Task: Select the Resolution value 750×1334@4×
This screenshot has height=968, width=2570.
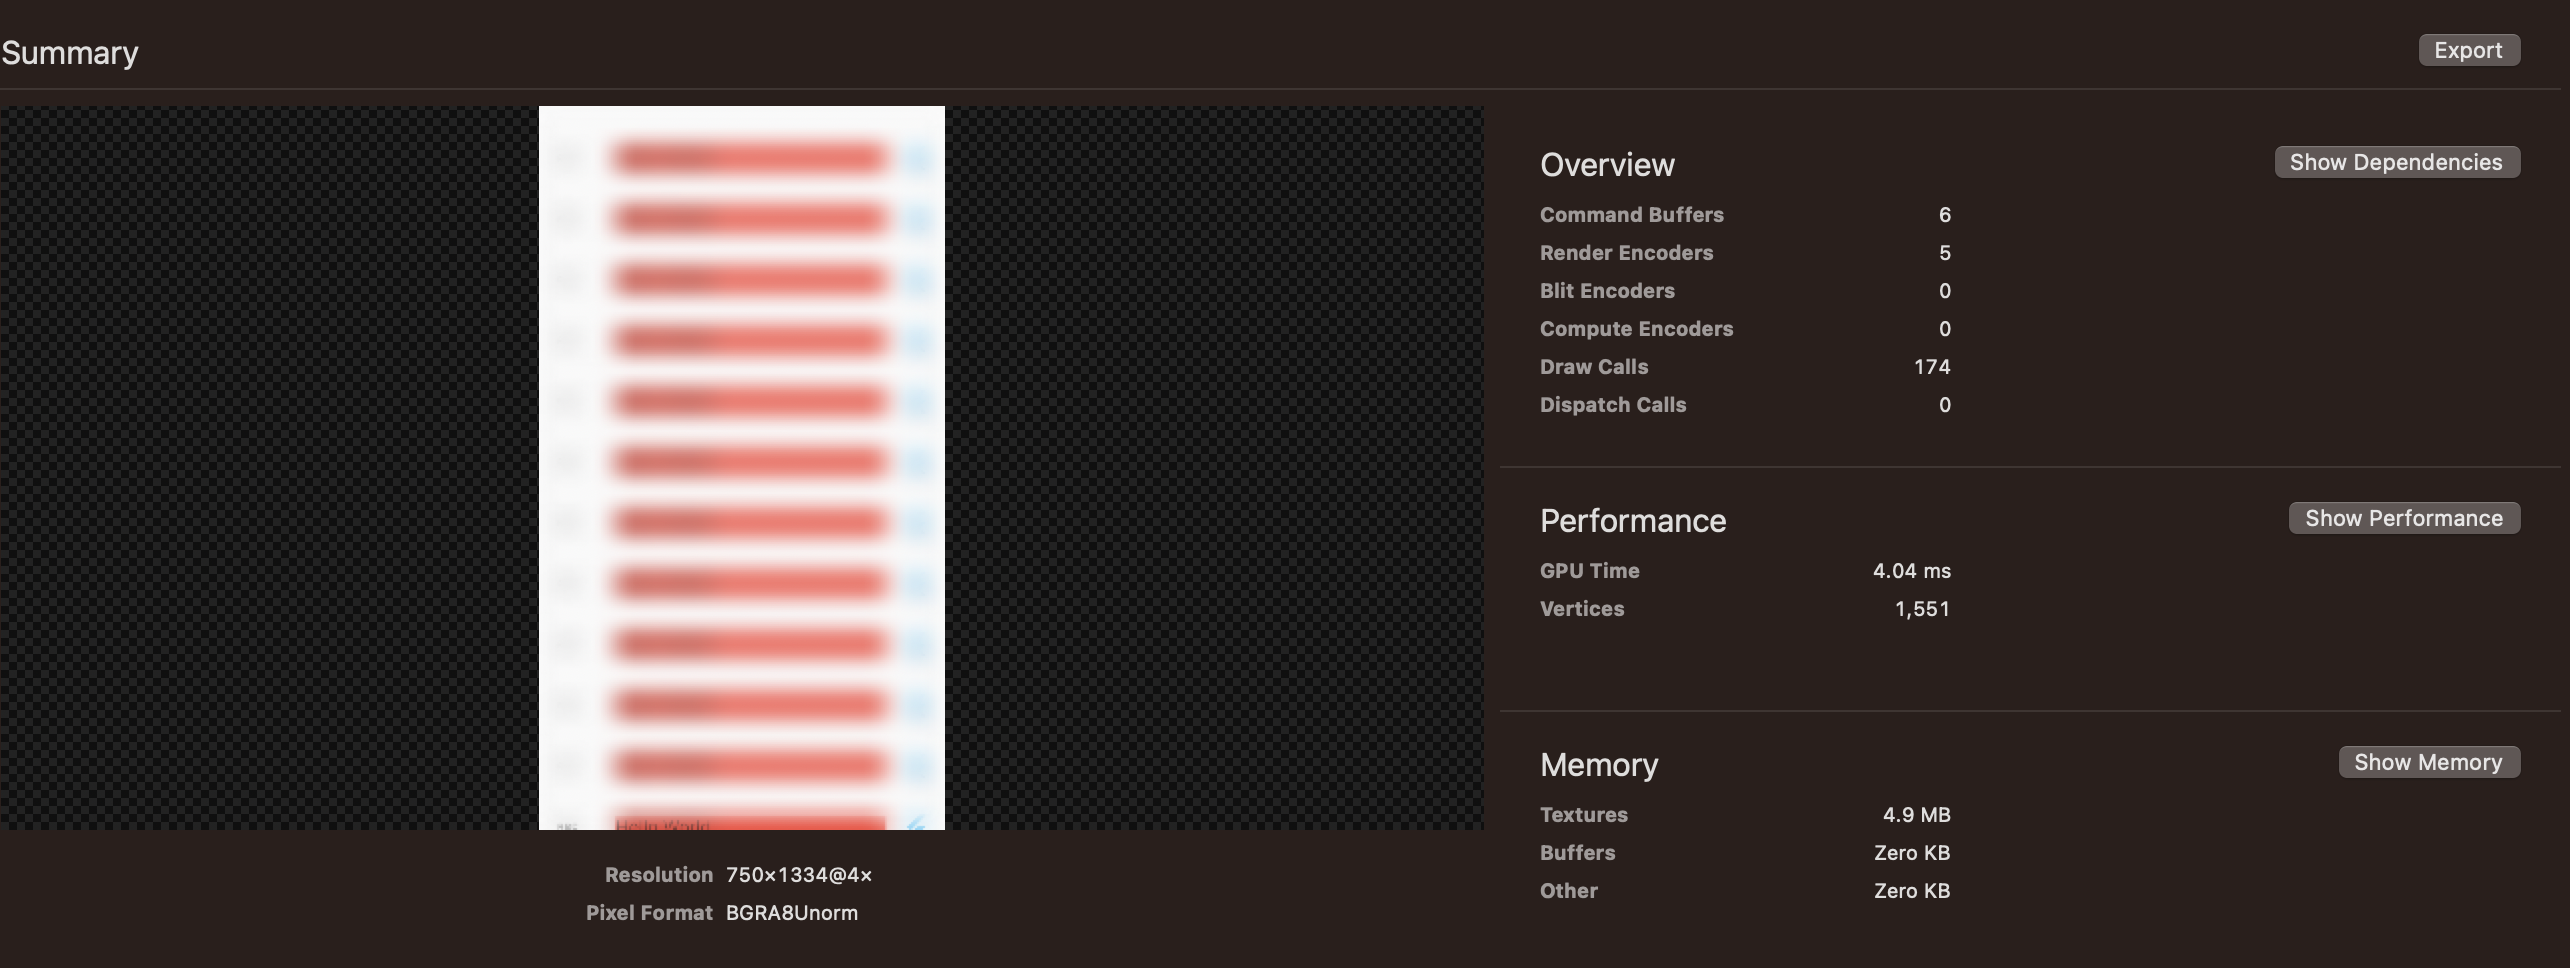Action: [799, 874]
